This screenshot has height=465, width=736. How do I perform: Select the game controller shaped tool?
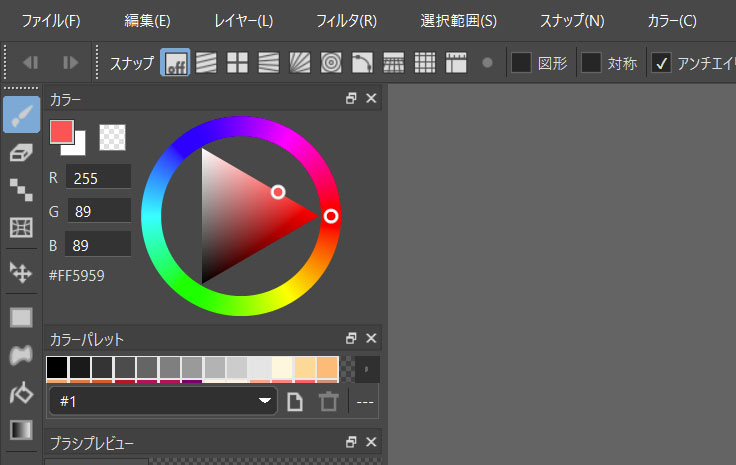21,355
